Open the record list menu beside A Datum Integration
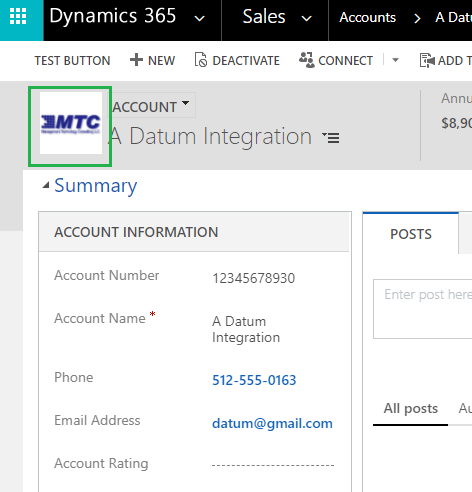The height and width of the screenshot is (492, 472). pos(331,137)
